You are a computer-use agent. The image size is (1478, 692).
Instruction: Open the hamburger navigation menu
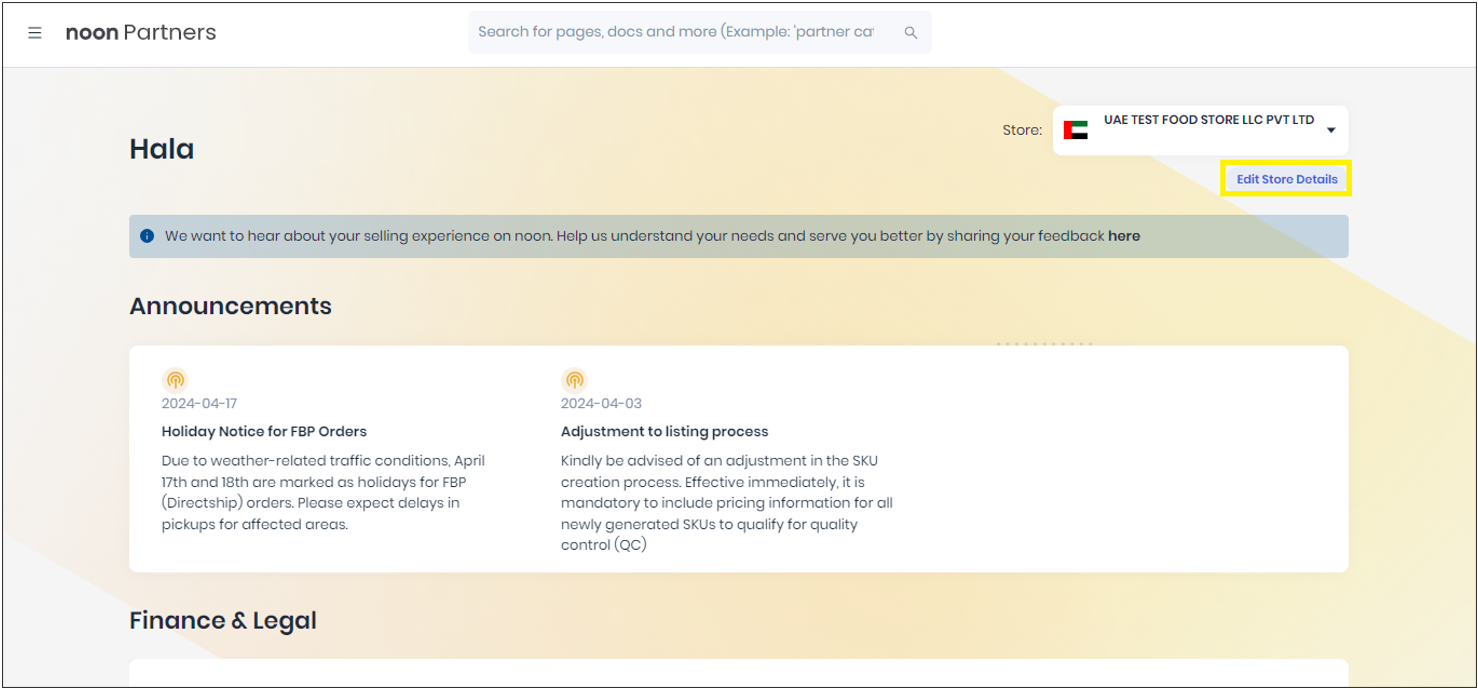pyautogui.click(x=35, y=33)
